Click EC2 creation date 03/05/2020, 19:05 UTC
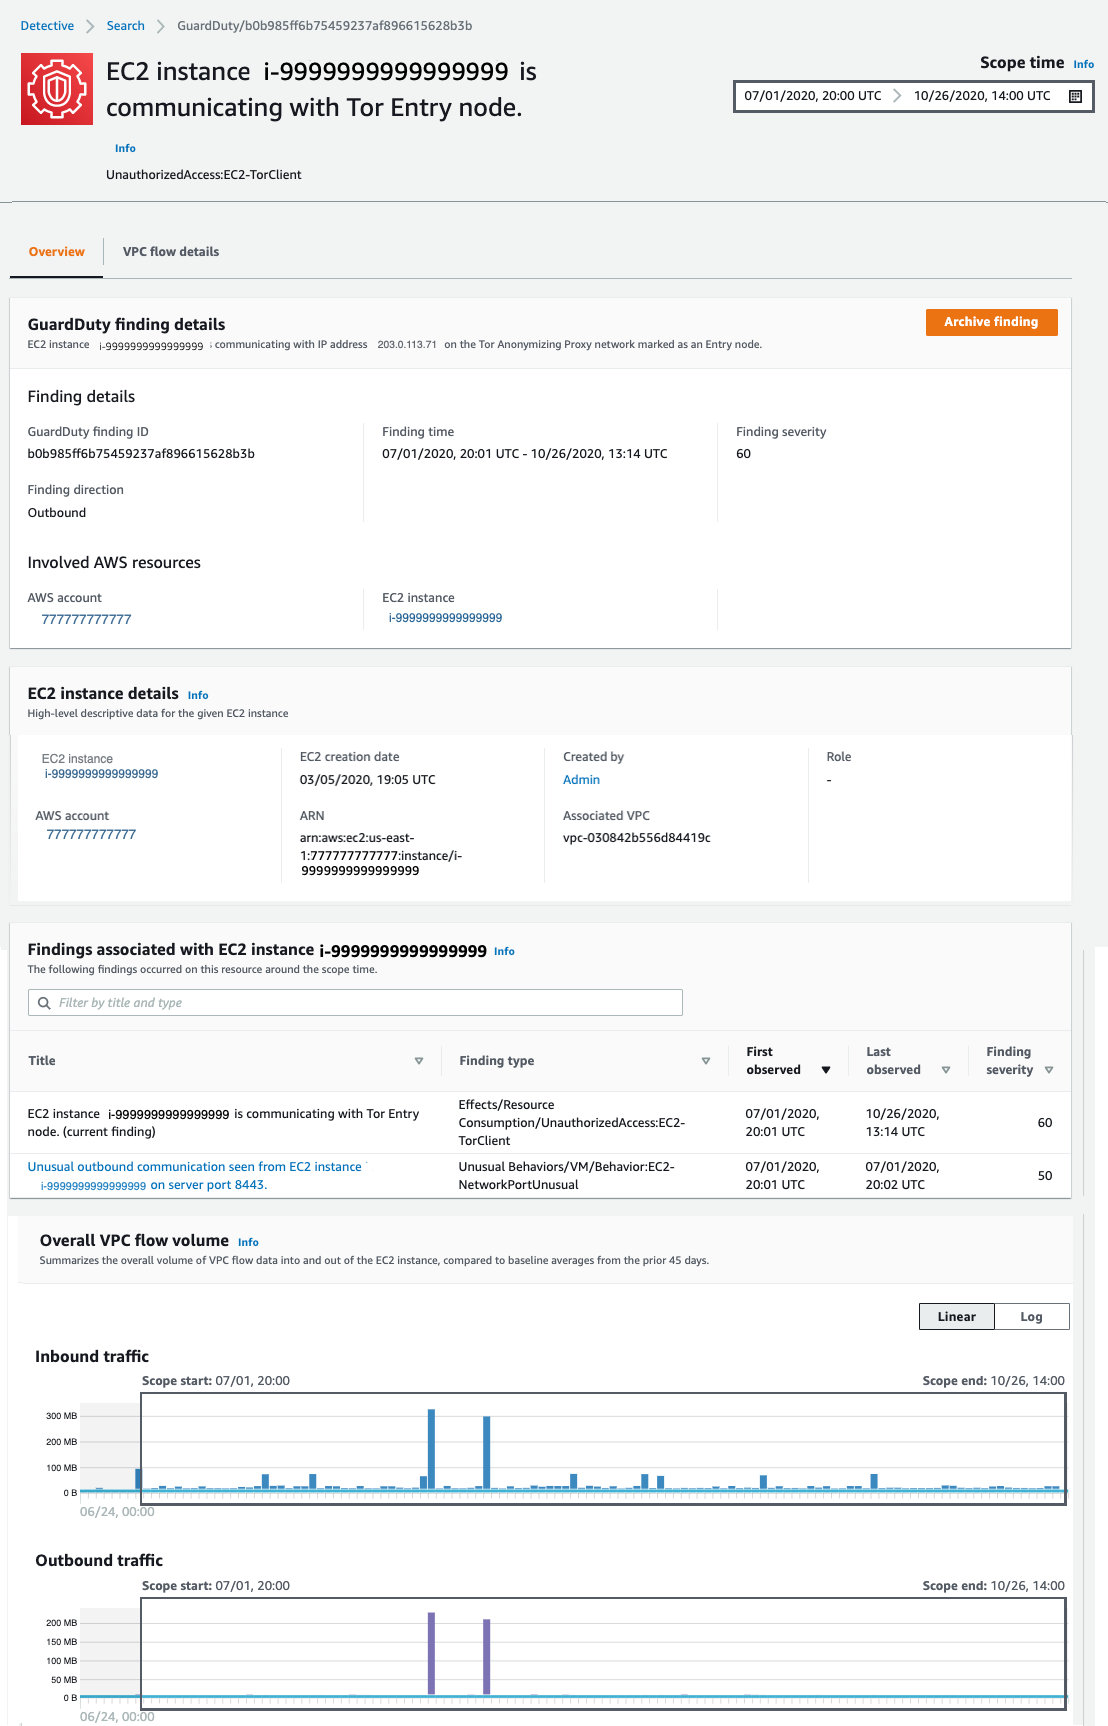The width and height of the screenshot is (1108, 1726). point(367,780)
